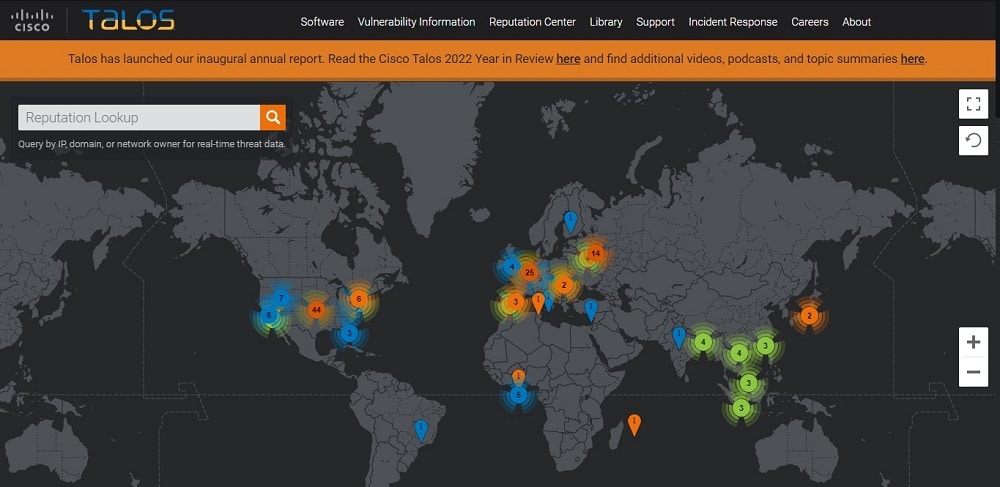Click the first 'here' link for Year in Review
This screenshot has height=487, width=1000.
[x=568, y=59]
